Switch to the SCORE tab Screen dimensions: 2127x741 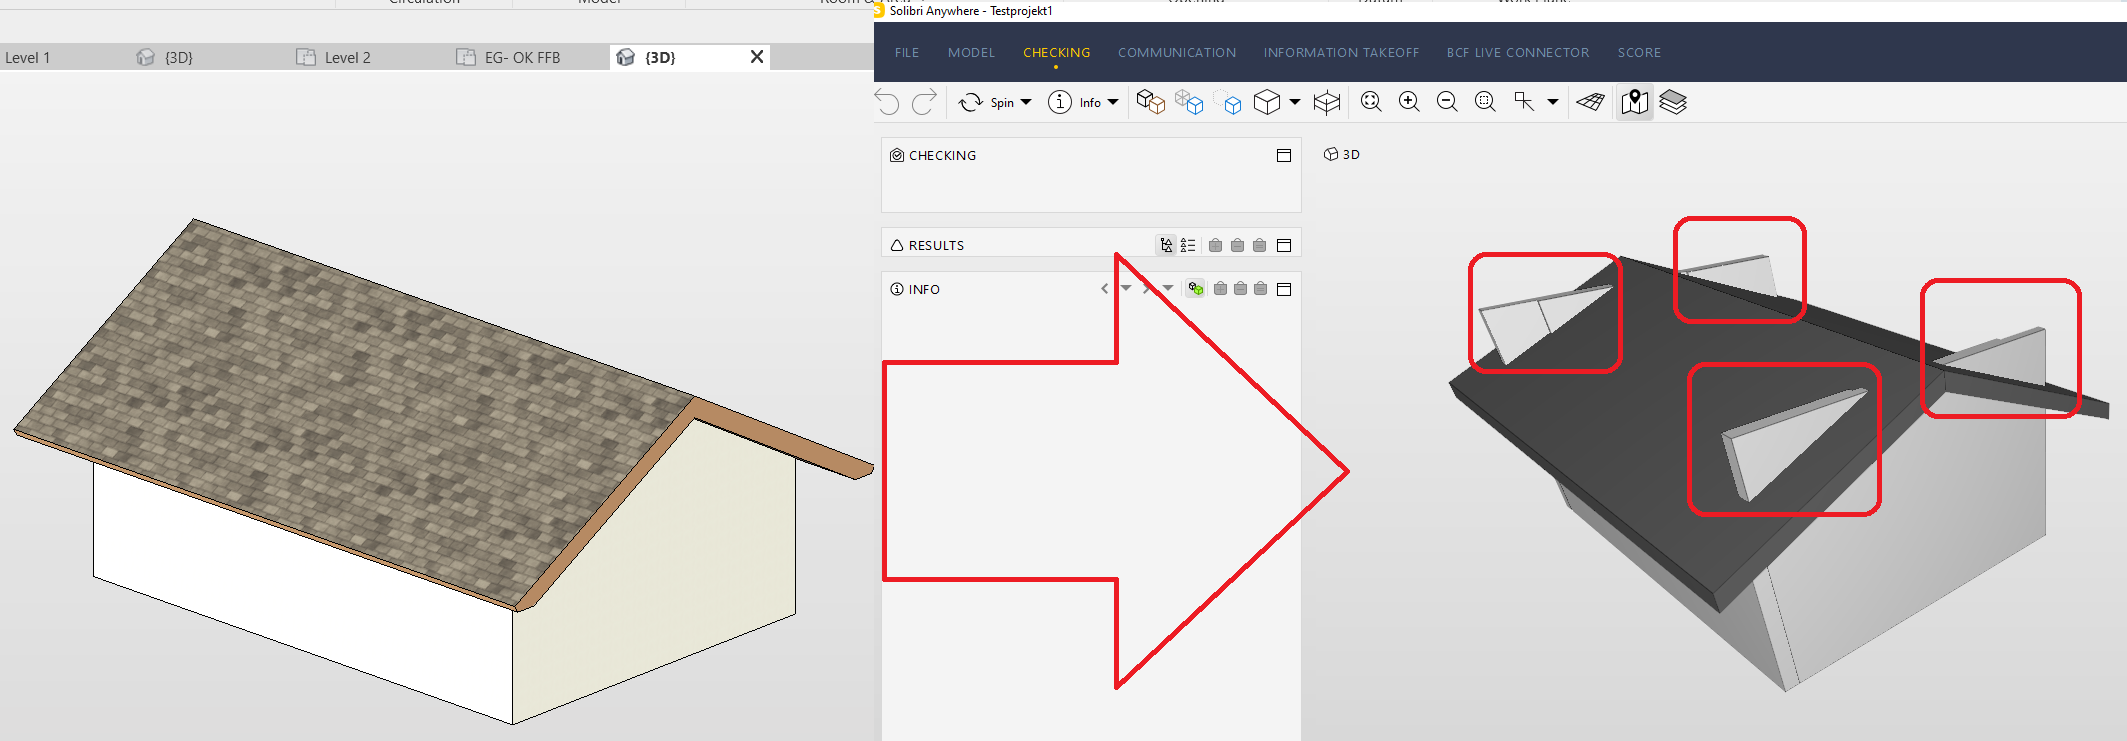[1639, 53]
